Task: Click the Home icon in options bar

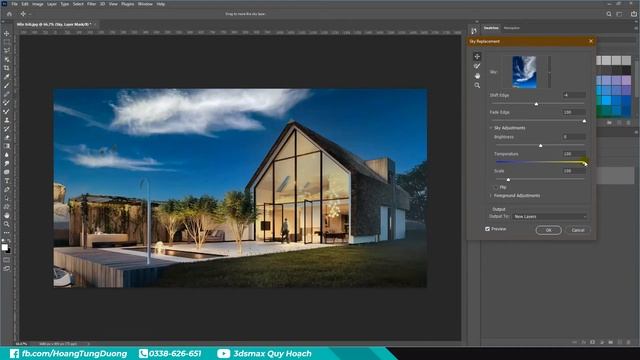Action: click(x=9, y=14)
